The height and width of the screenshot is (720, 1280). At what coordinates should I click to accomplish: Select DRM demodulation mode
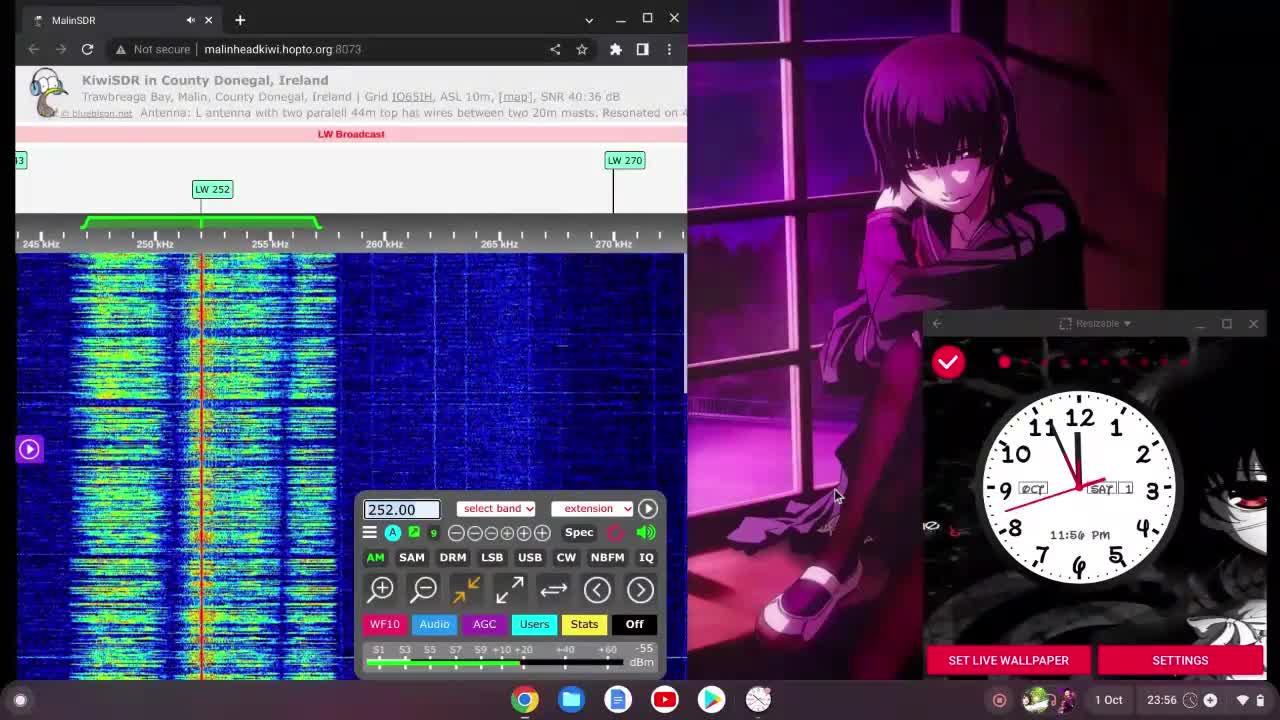point(453,558)
